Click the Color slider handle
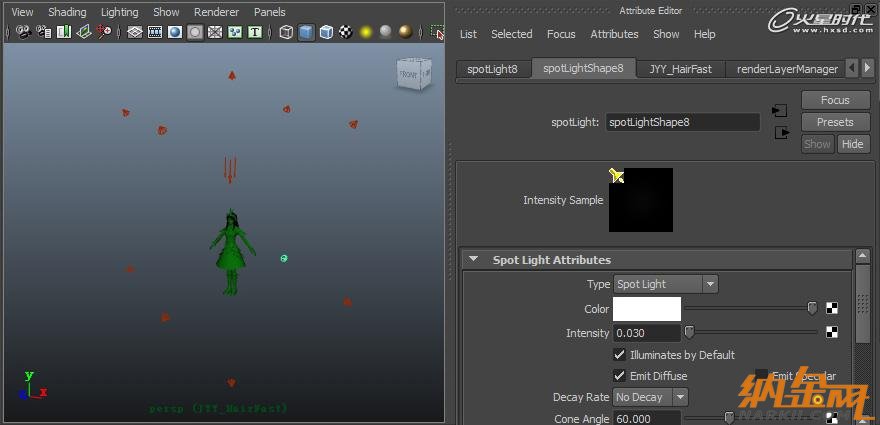 tap(812, 308)
